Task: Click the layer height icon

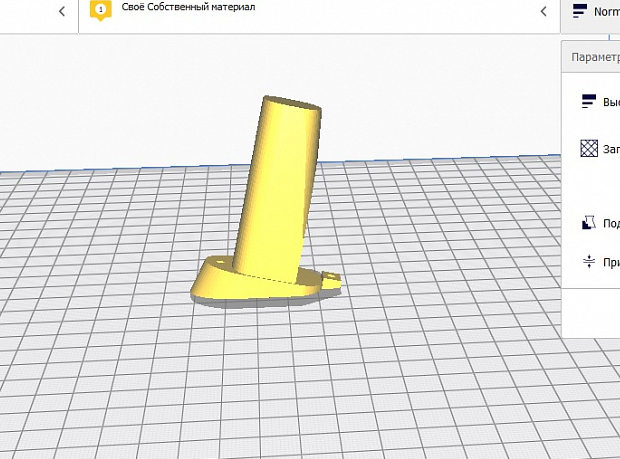Action: coord(589,101)
